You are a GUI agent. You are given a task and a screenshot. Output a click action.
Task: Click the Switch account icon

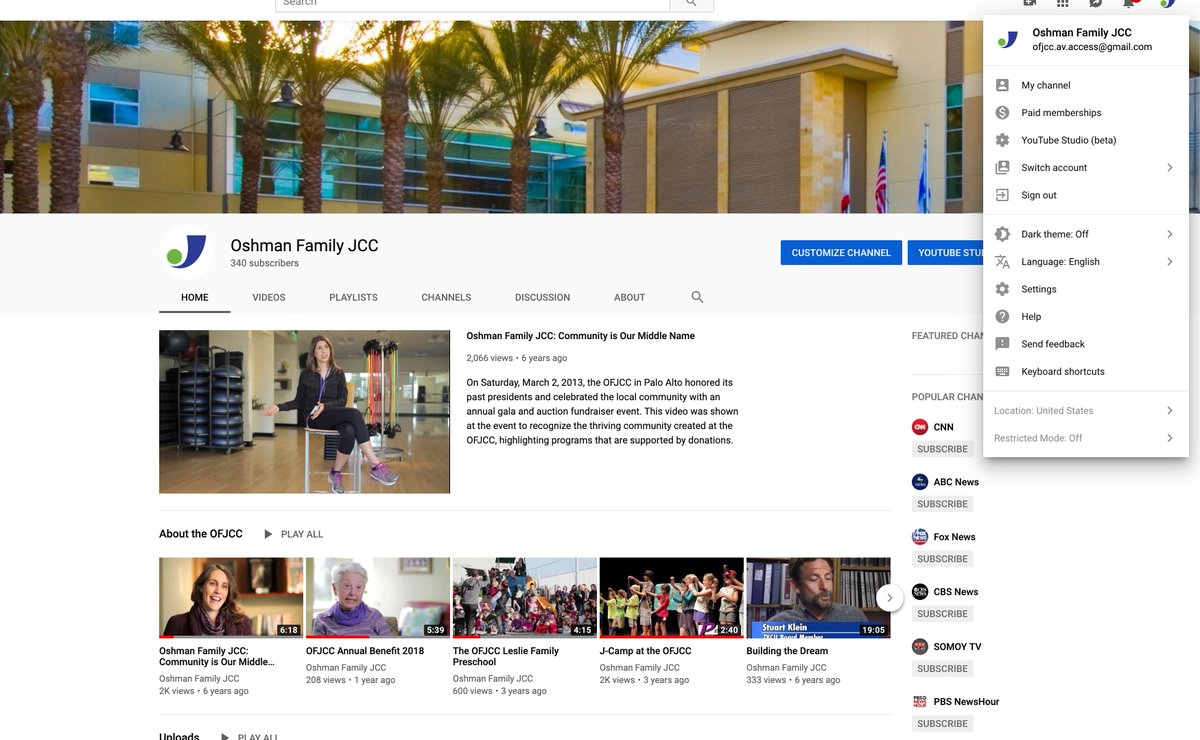[1002, 168]
